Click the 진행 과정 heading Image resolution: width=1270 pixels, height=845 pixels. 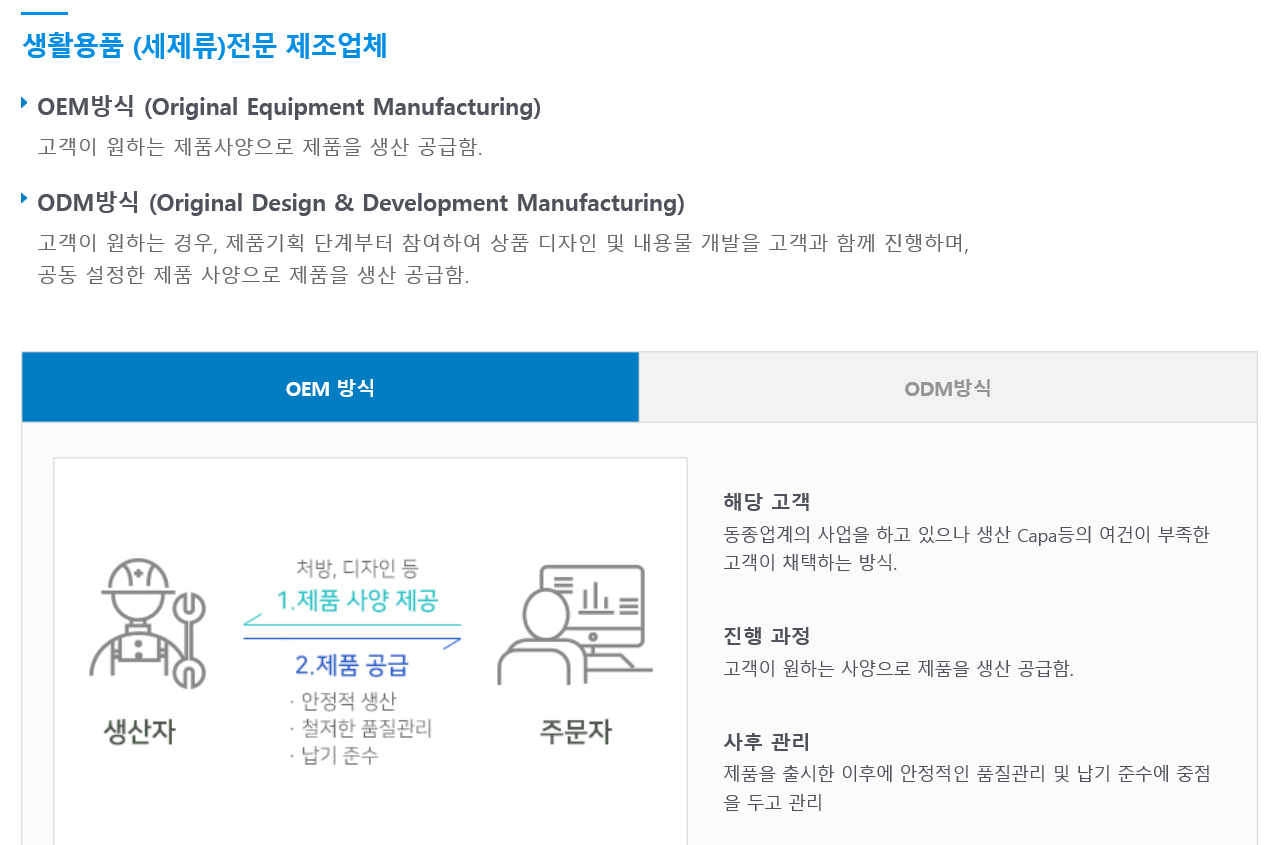(x=766, y=636)
